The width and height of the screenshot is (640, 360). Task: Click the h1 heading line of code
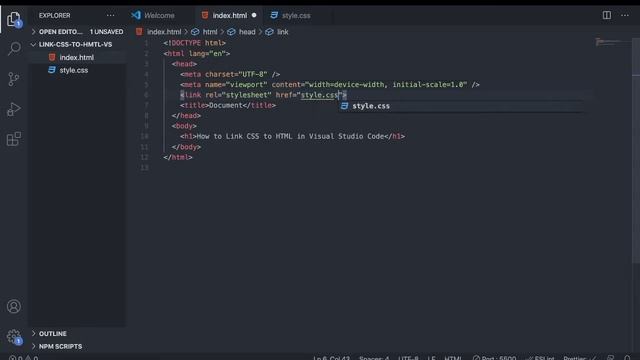(293, 136)
